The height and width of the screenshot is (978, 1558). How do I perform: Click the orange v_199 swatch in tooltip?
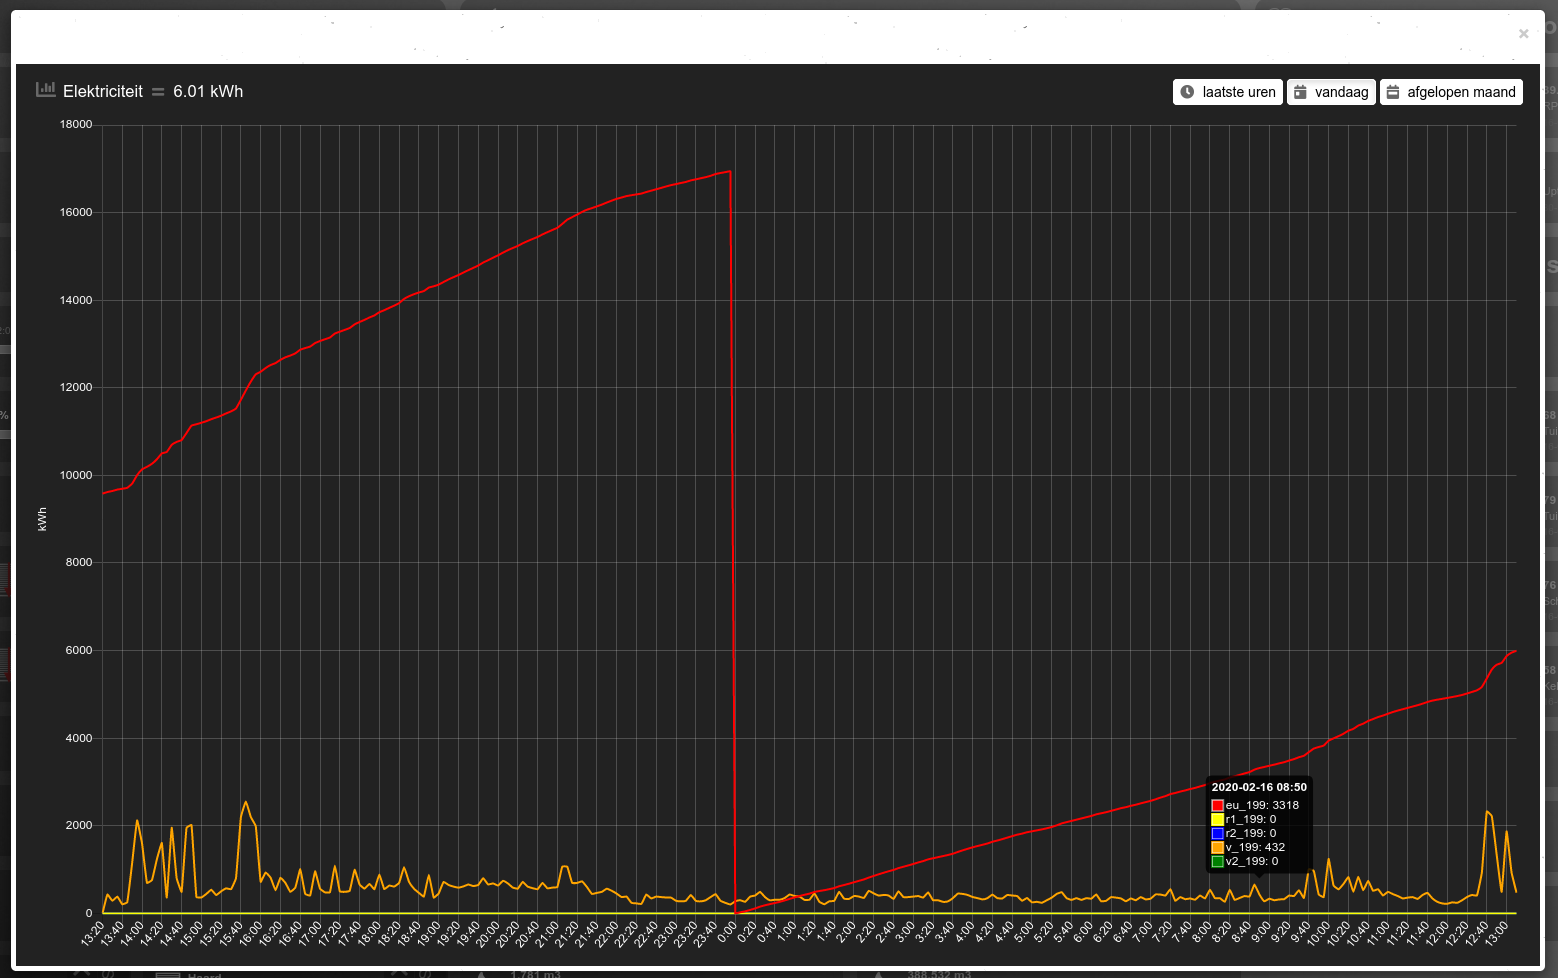1217,847
